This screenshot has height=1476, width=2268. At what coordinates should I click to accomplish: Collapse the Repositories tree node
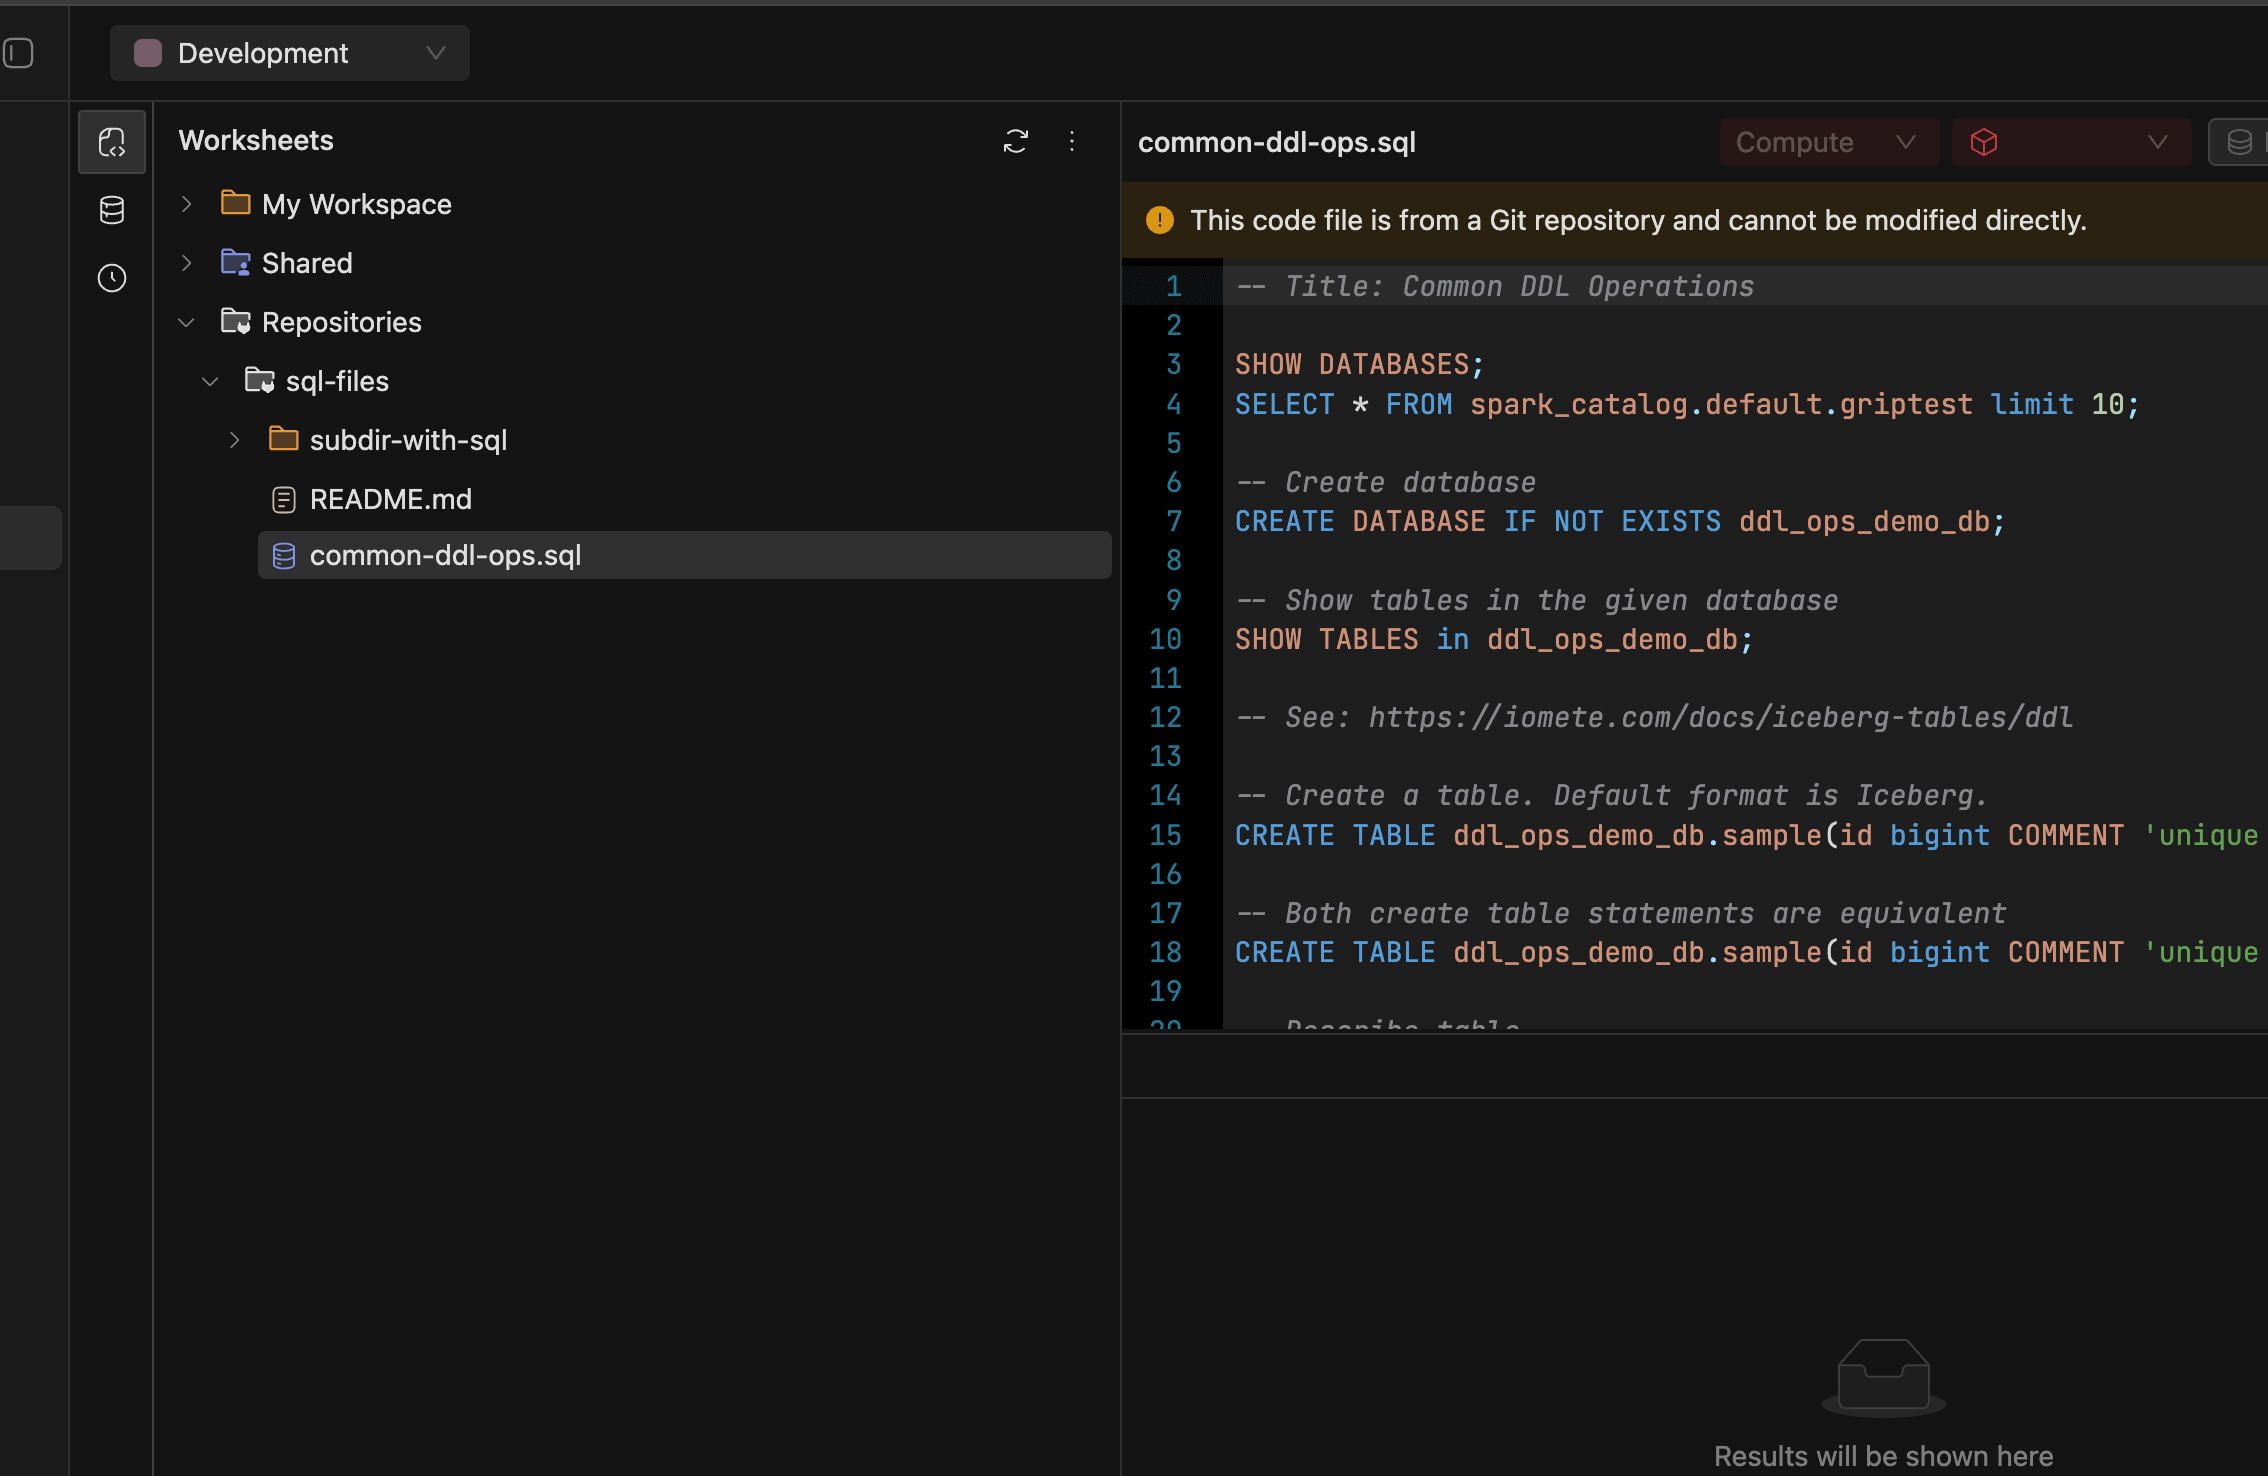[x=187, y=322]
